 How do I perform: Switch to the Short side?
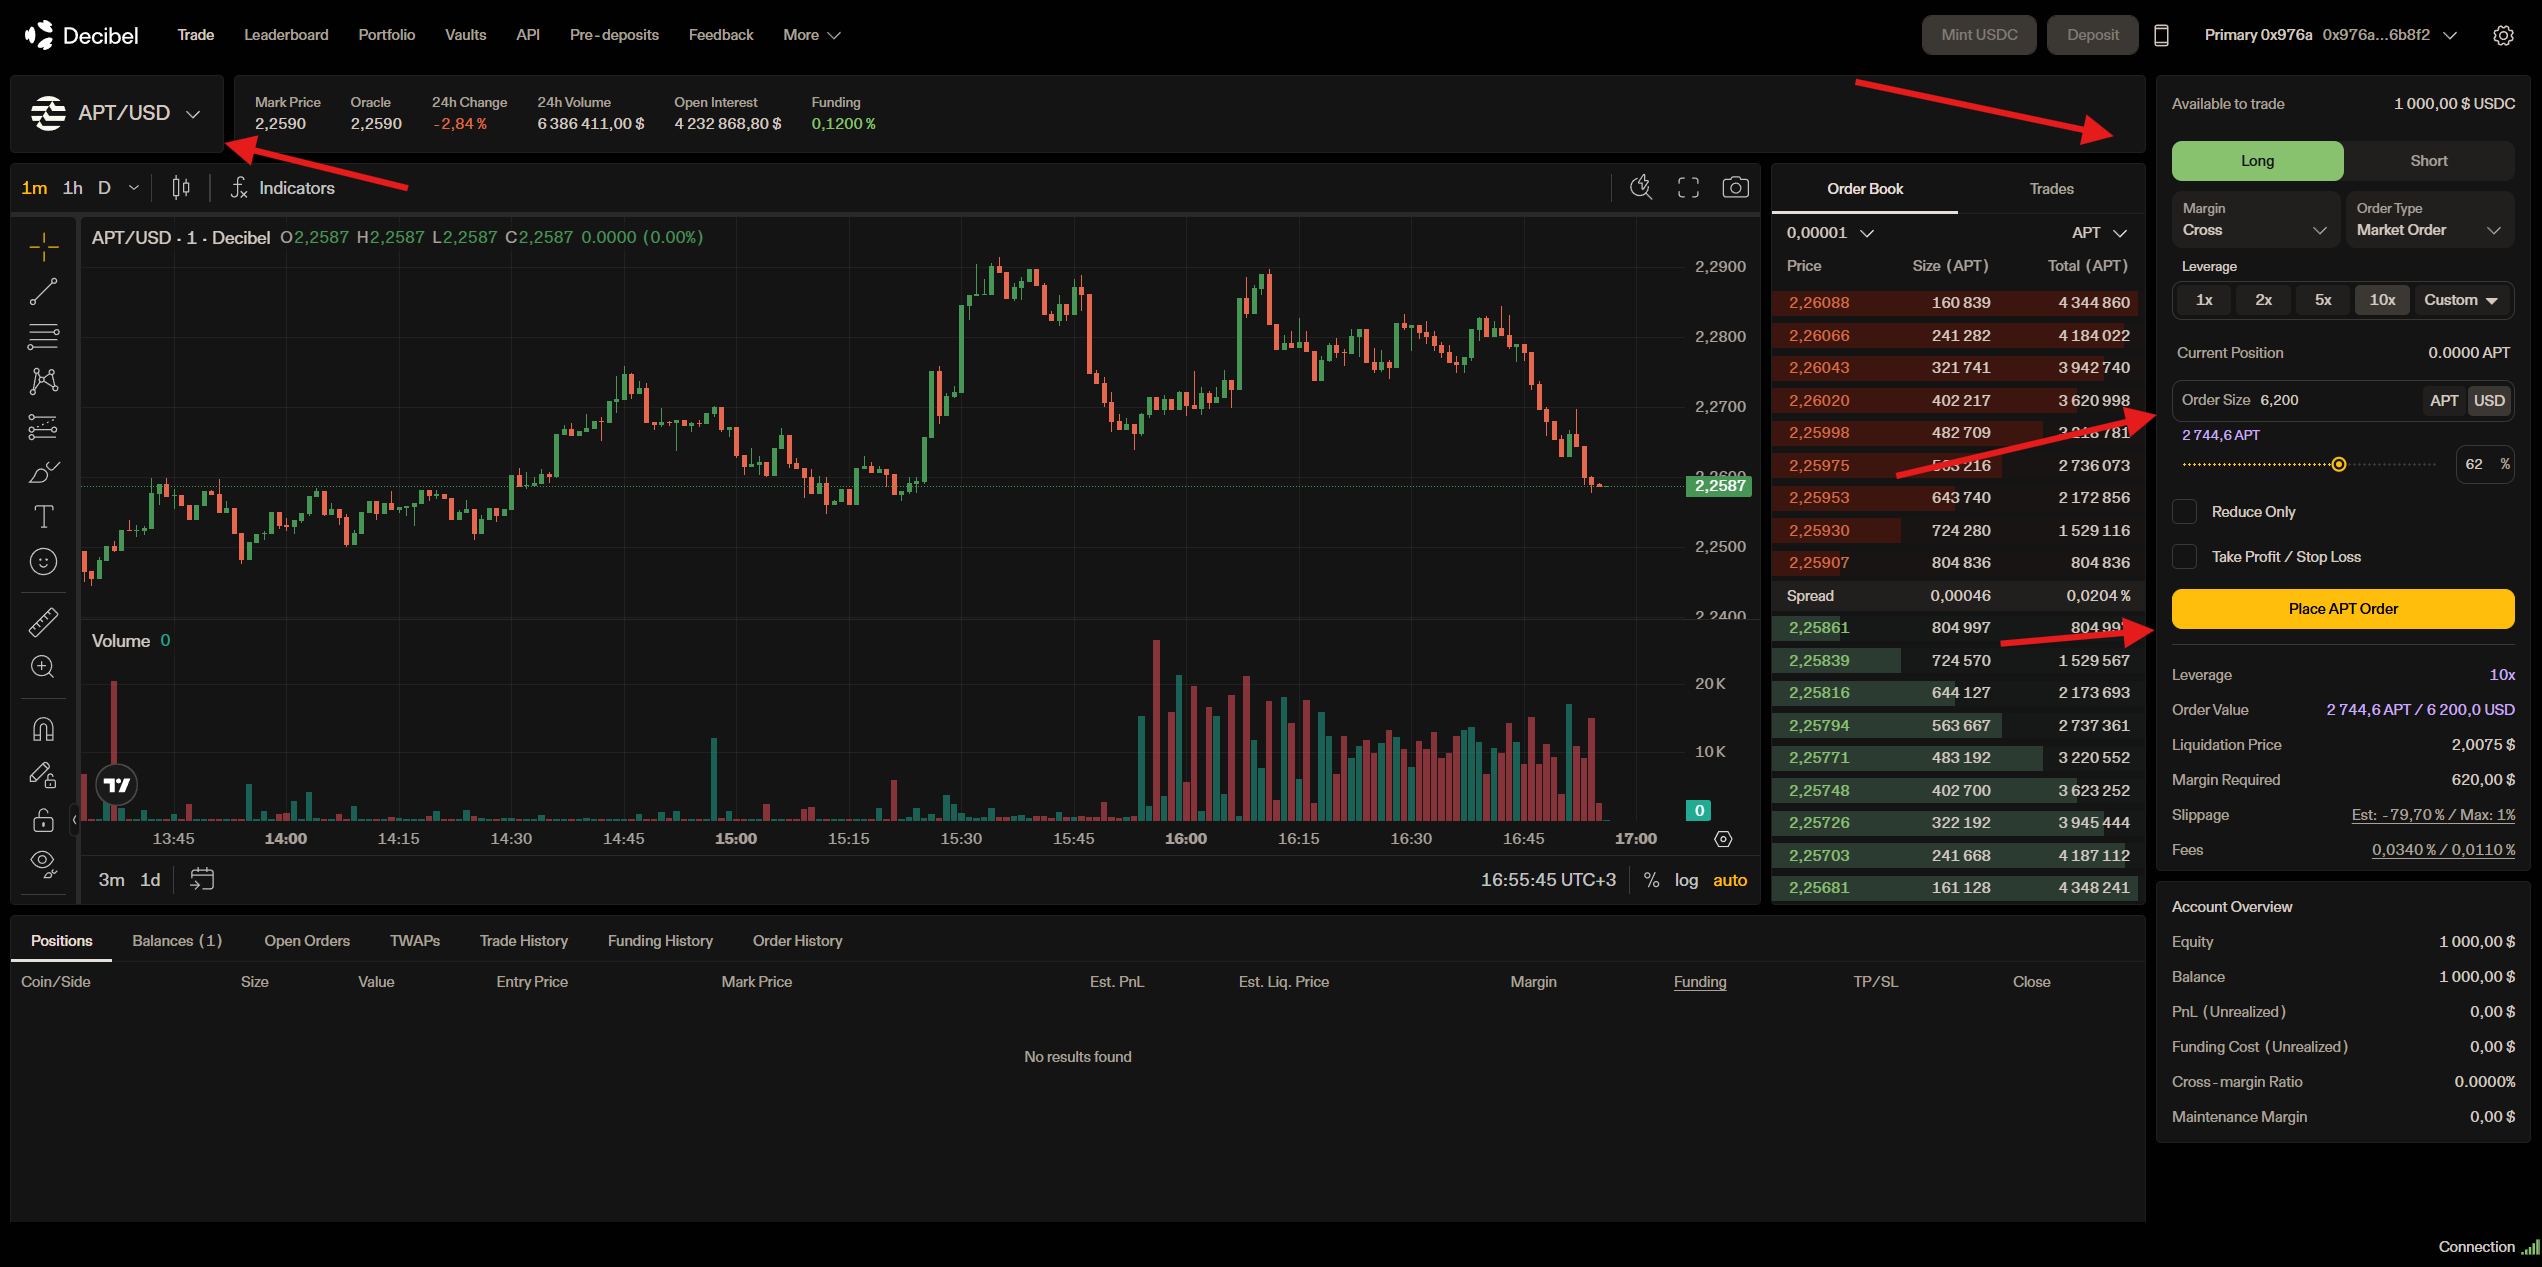point(2428,161)
